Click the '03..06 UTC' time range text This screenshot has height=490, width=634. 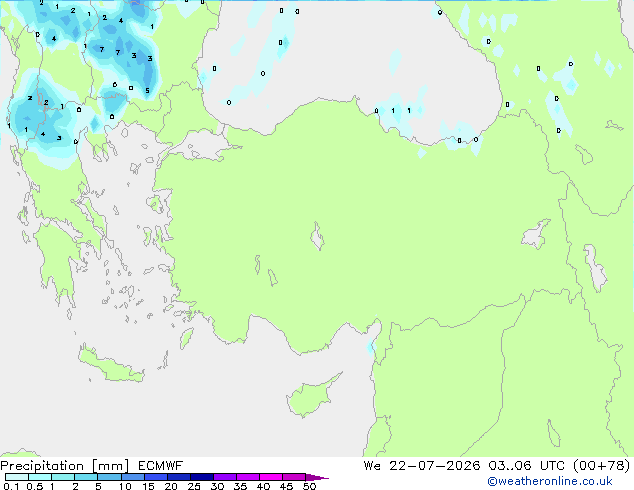pos(526,466)
